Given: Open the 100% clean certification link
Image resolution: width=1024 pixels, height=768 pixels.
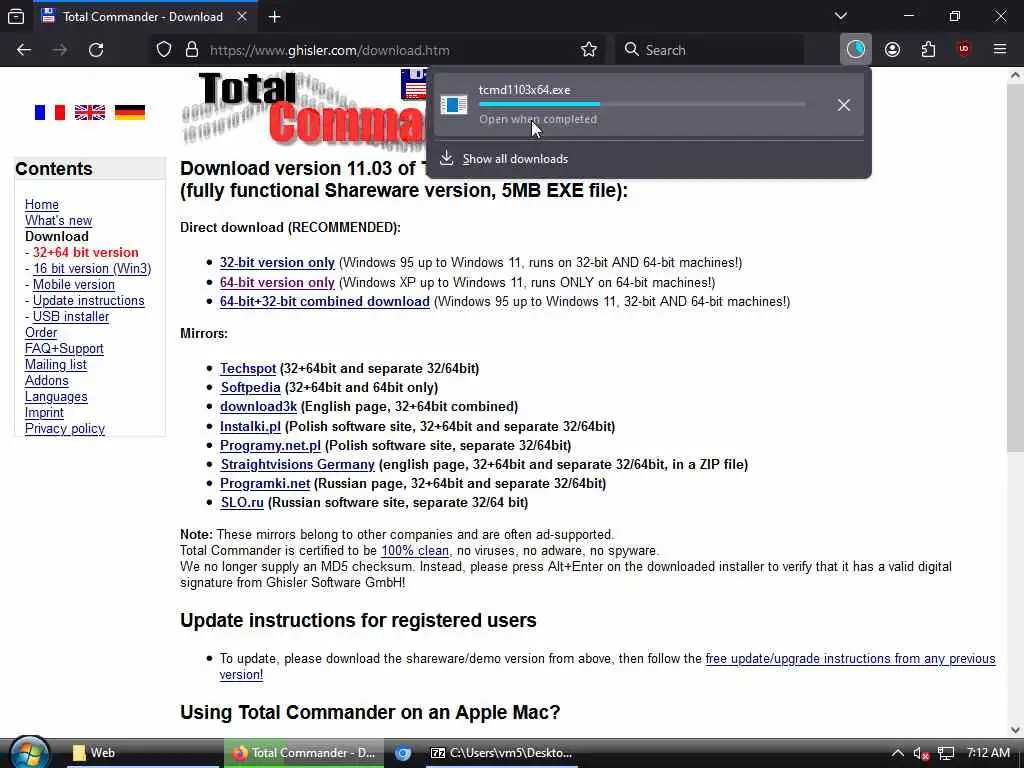Looking at the screenshot, I should click(415, 551).
